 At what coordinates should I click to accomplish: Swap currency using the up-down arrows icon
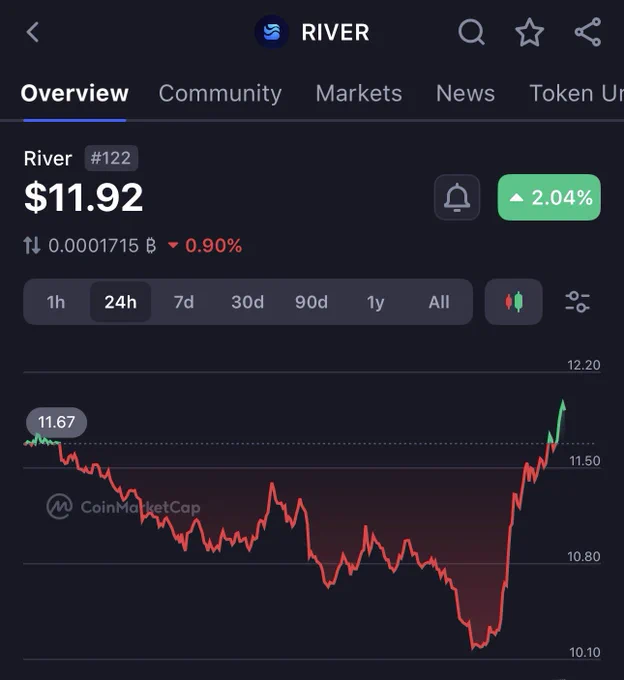(32, 245)
